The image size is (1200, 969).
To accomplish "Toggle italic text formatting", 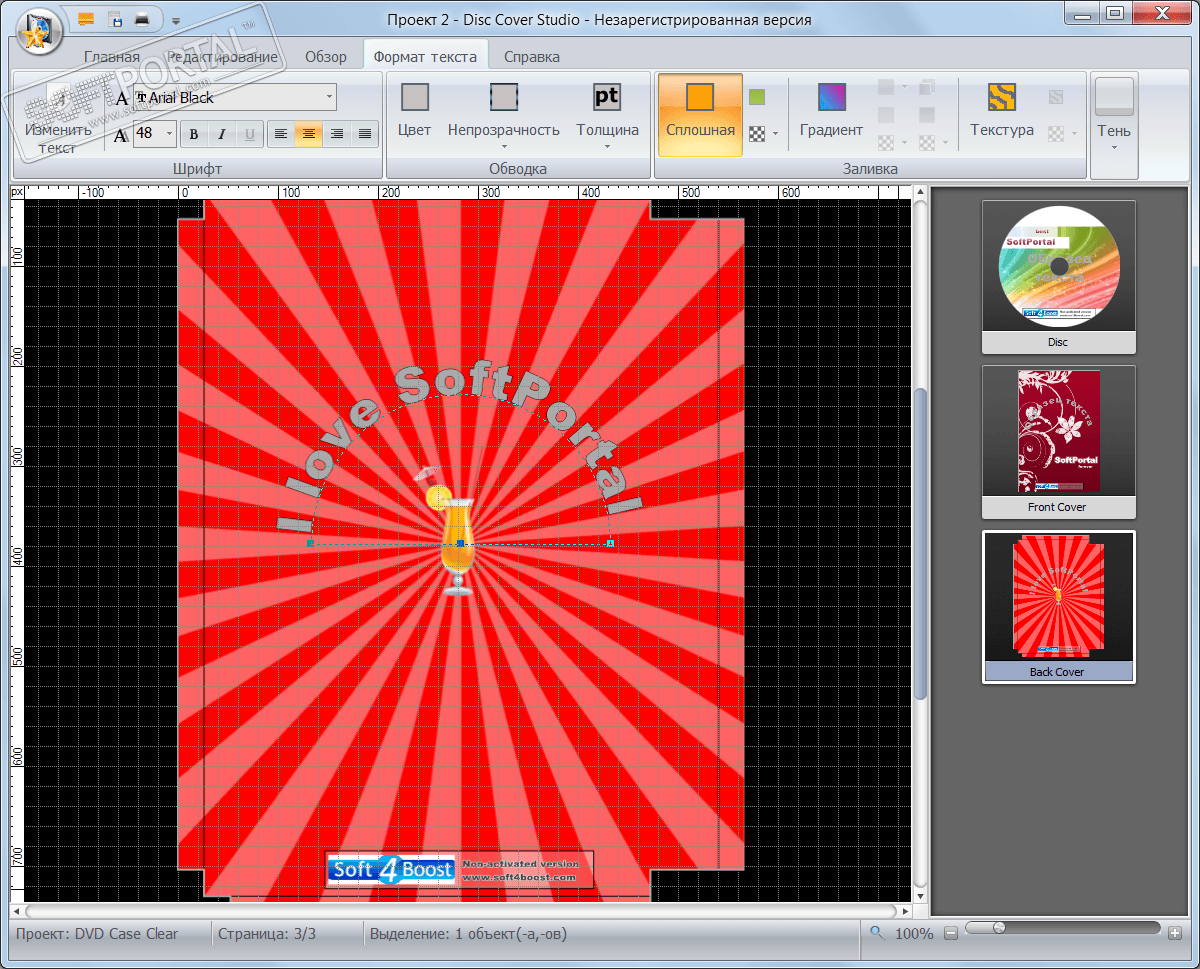I will 222,134.
